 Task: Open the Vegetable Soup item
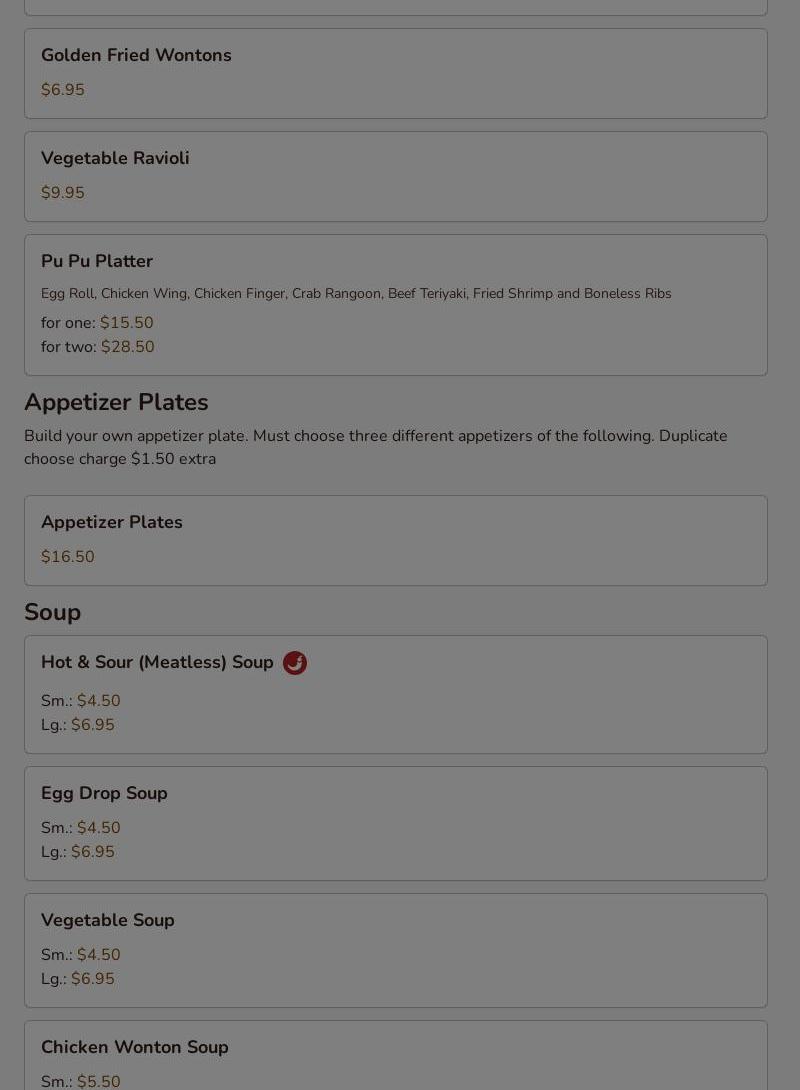pyautogui.click(x=108, y=920)
